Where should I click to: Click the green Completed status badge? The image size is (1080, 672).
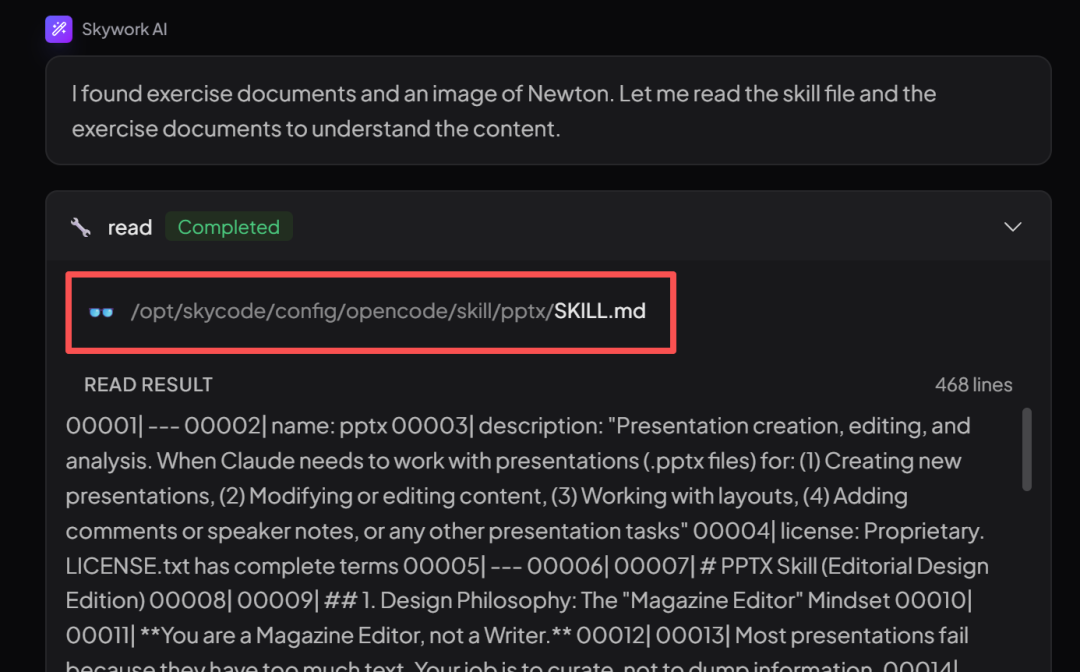click(x=228, y=227)
